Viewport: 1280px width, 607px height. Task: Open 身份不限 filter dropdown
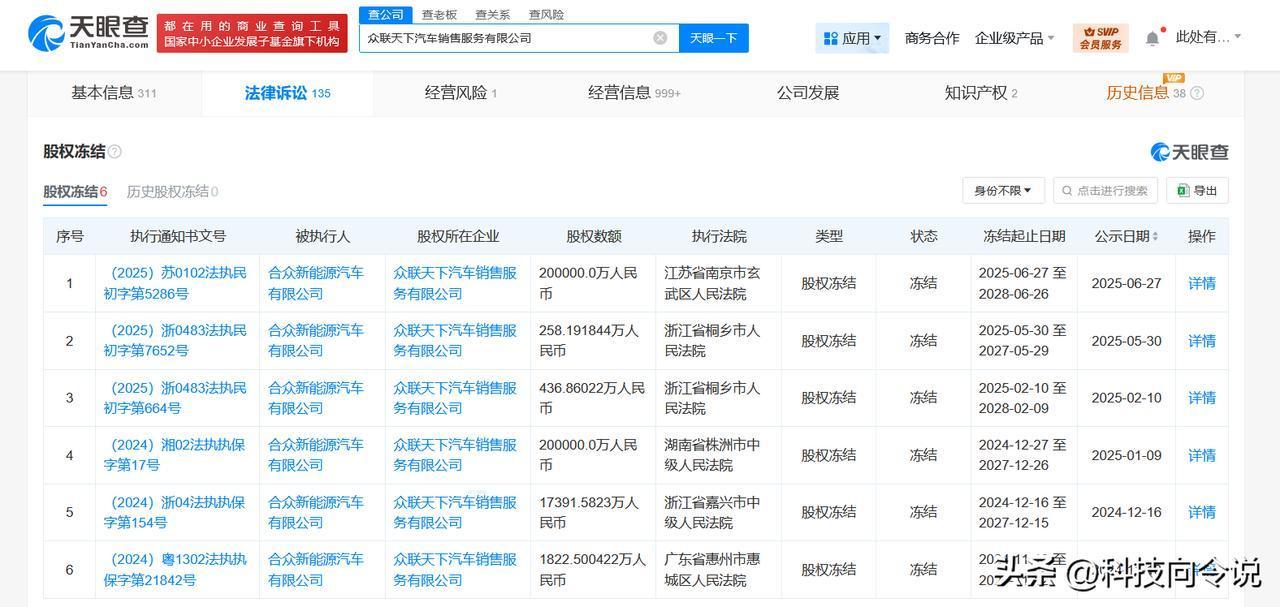(1003, 190)
